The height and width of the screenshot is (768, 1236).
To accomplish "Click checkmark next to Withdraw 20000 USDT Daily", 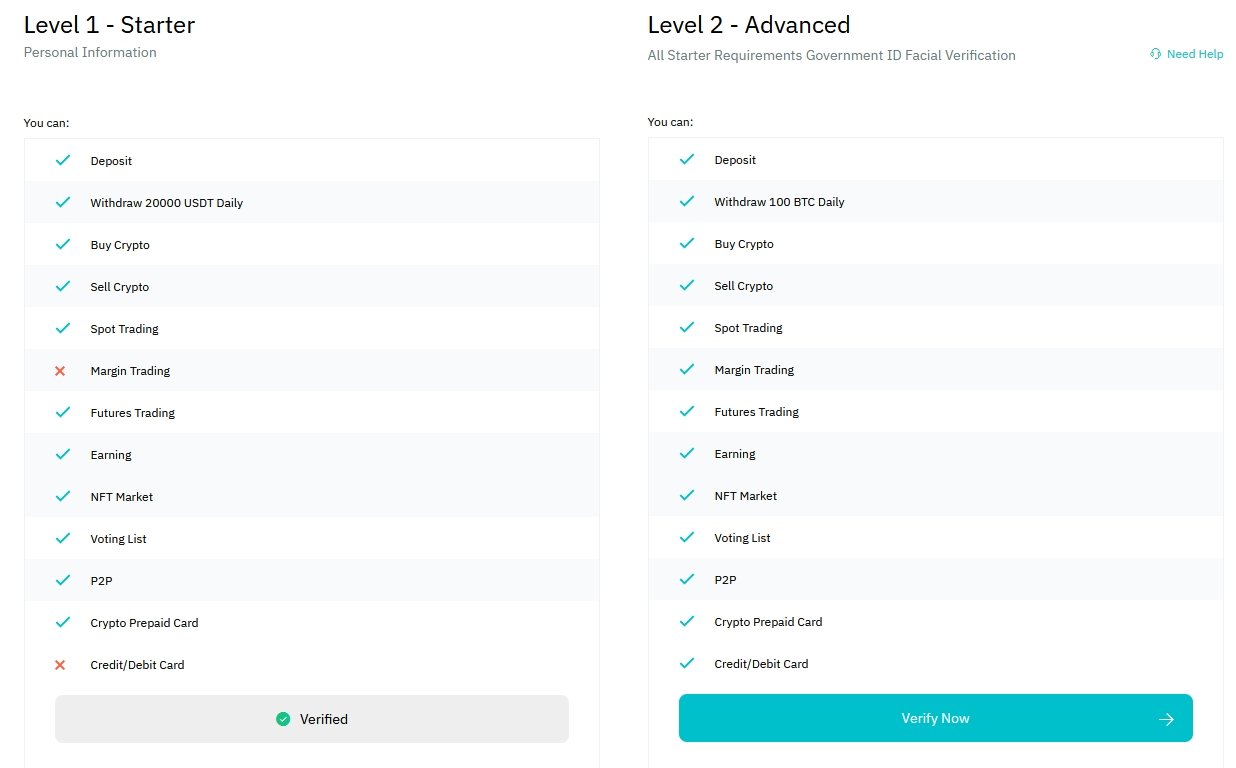I will [x=63, y=202].
